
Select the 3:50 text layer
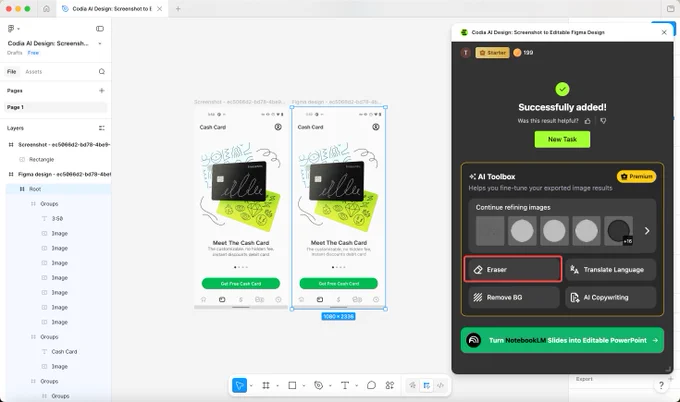(x=58, y=219)
